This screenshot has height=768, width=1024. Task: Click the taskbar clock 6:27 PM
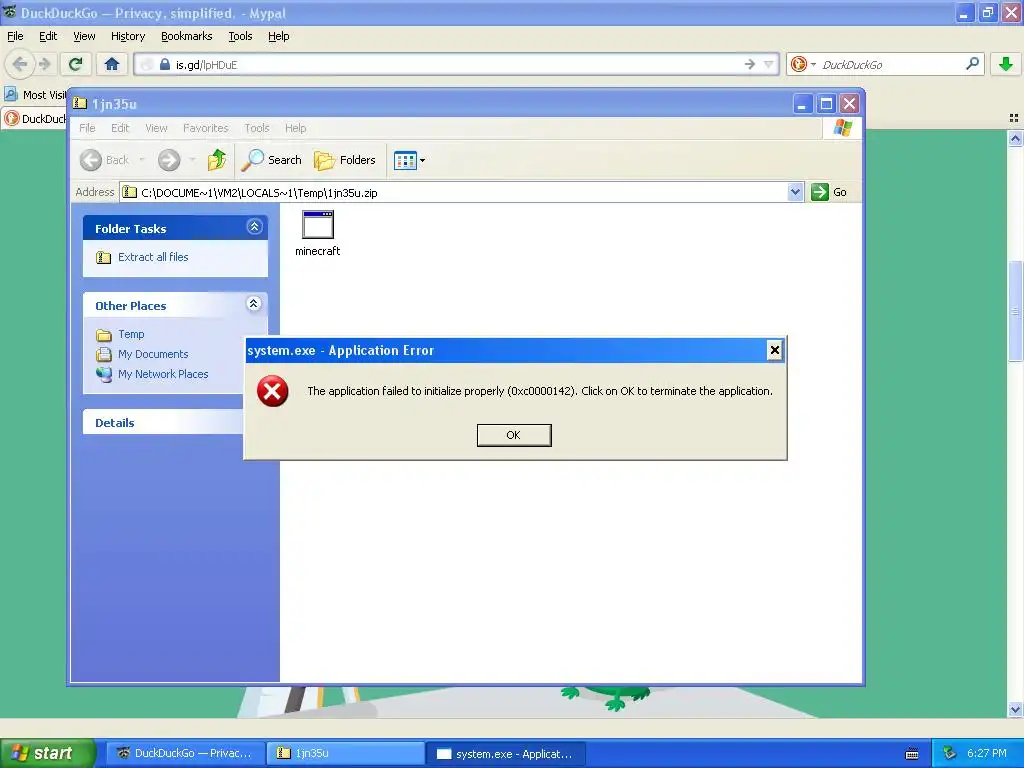pos(987,753)
